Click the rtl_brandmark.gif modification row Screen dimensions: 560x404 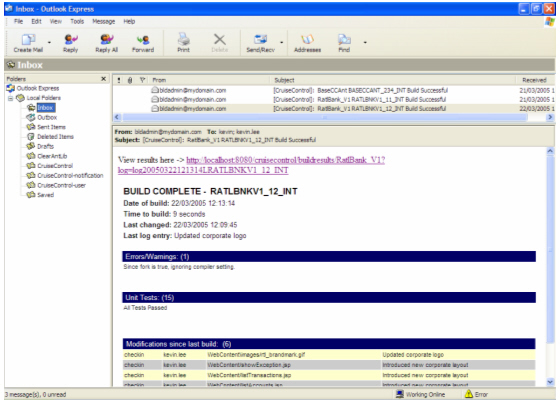(329, 355)
